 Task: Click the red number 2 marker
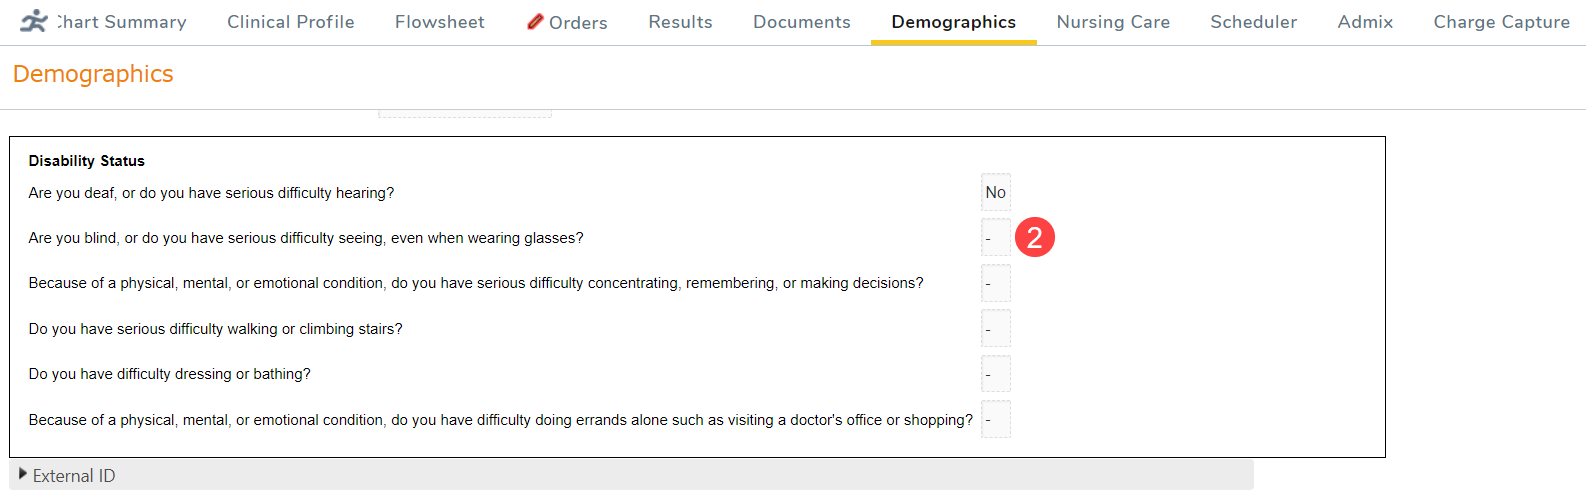[x=1035, y=237]
